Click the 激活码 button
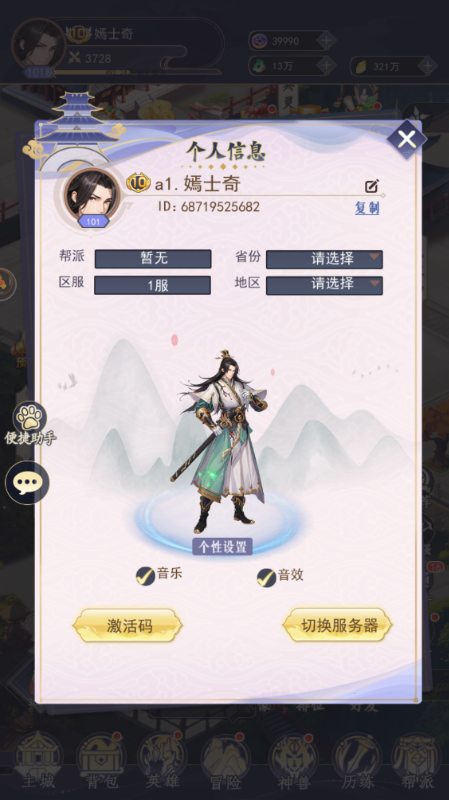The image size is (449, 800). point(128,626)
